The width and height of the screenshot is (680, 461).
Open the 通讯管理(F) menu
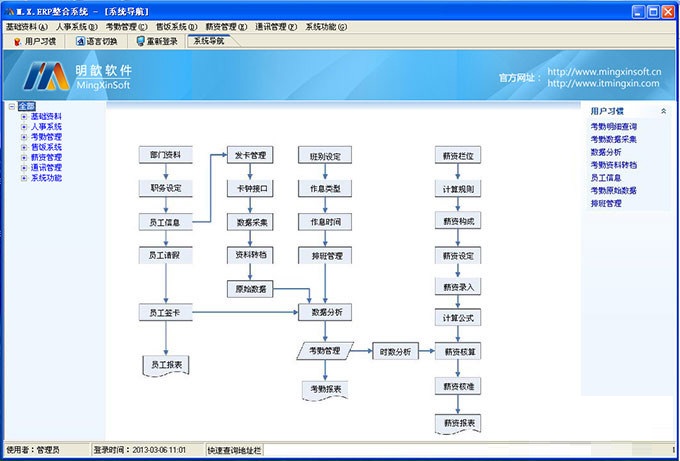(276, 27)
